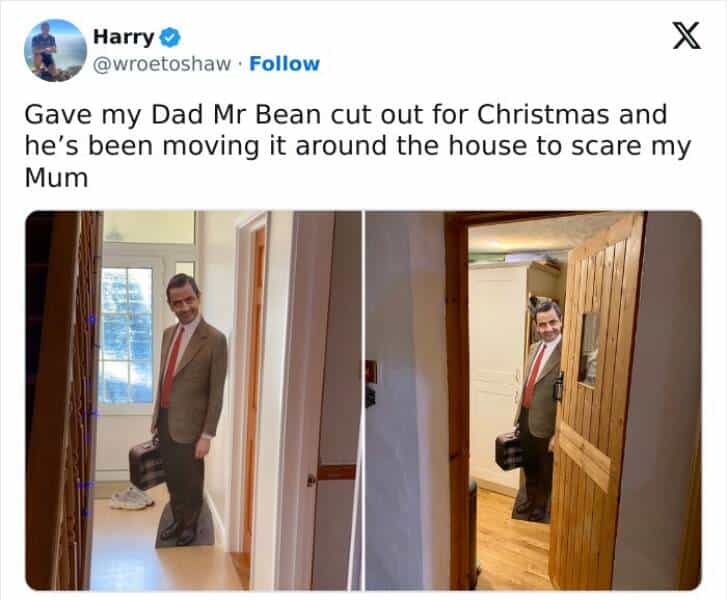Click the bright window in the left photo
Image resolution: width=727 pixels, height=600 pixels.
tap(126, 335)
